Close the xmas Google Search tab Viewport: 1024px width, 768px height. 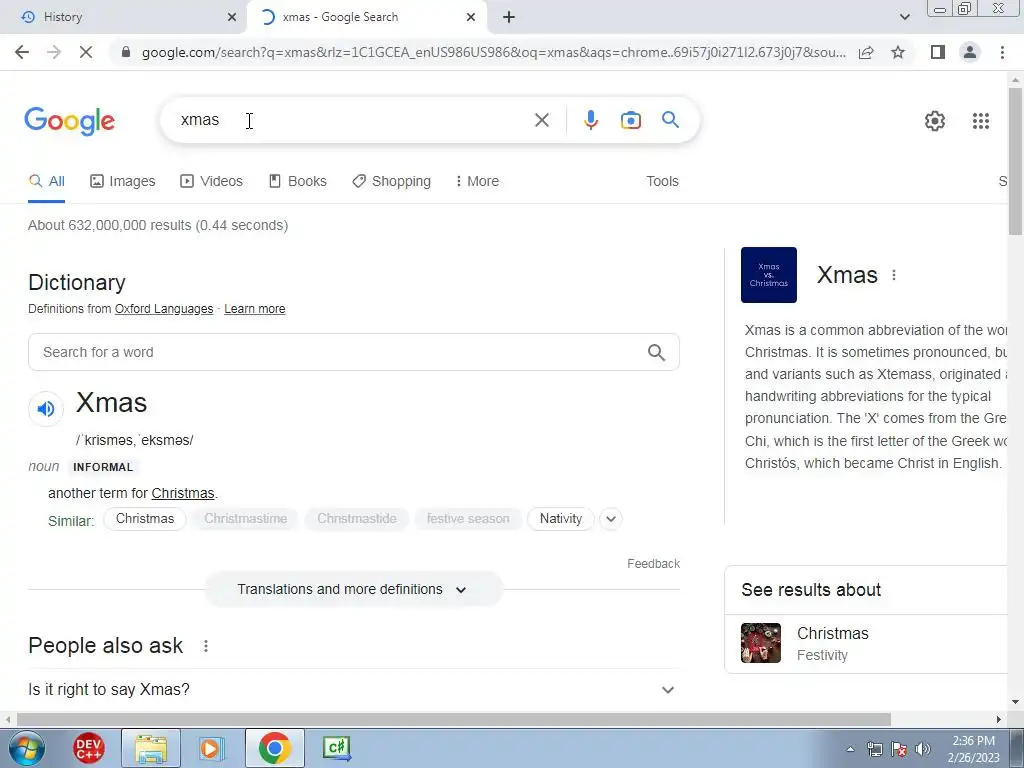click(471, 17)
